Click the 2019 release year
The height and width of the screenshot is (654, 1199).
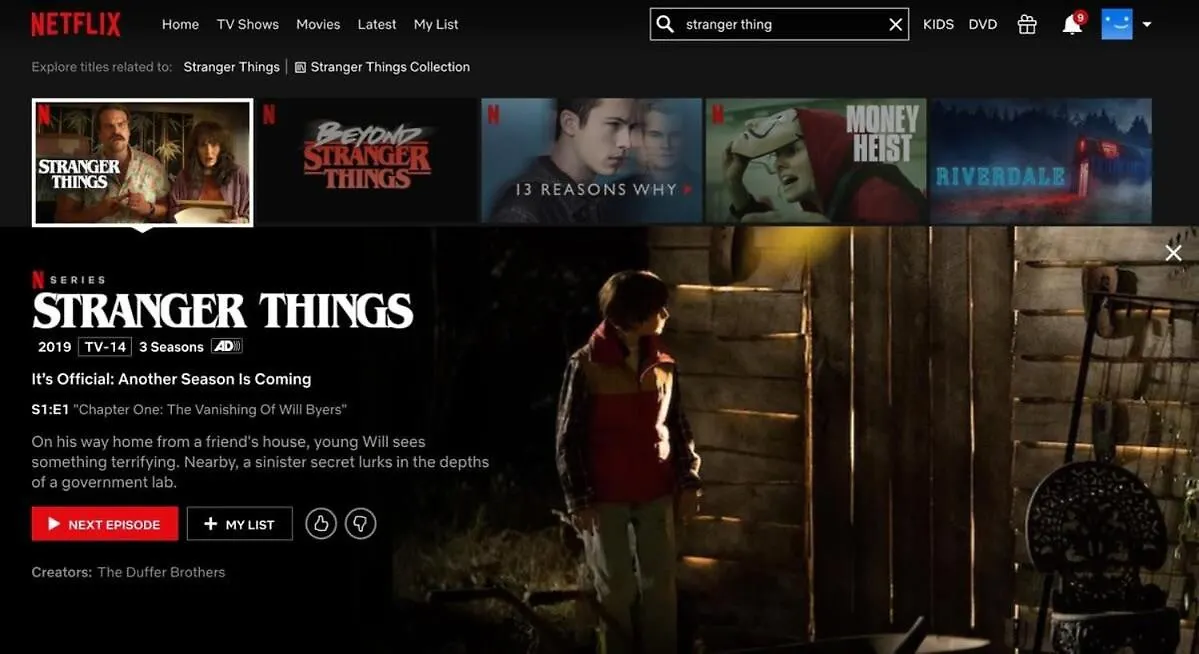pyautogui.click(x=55, y=347)
